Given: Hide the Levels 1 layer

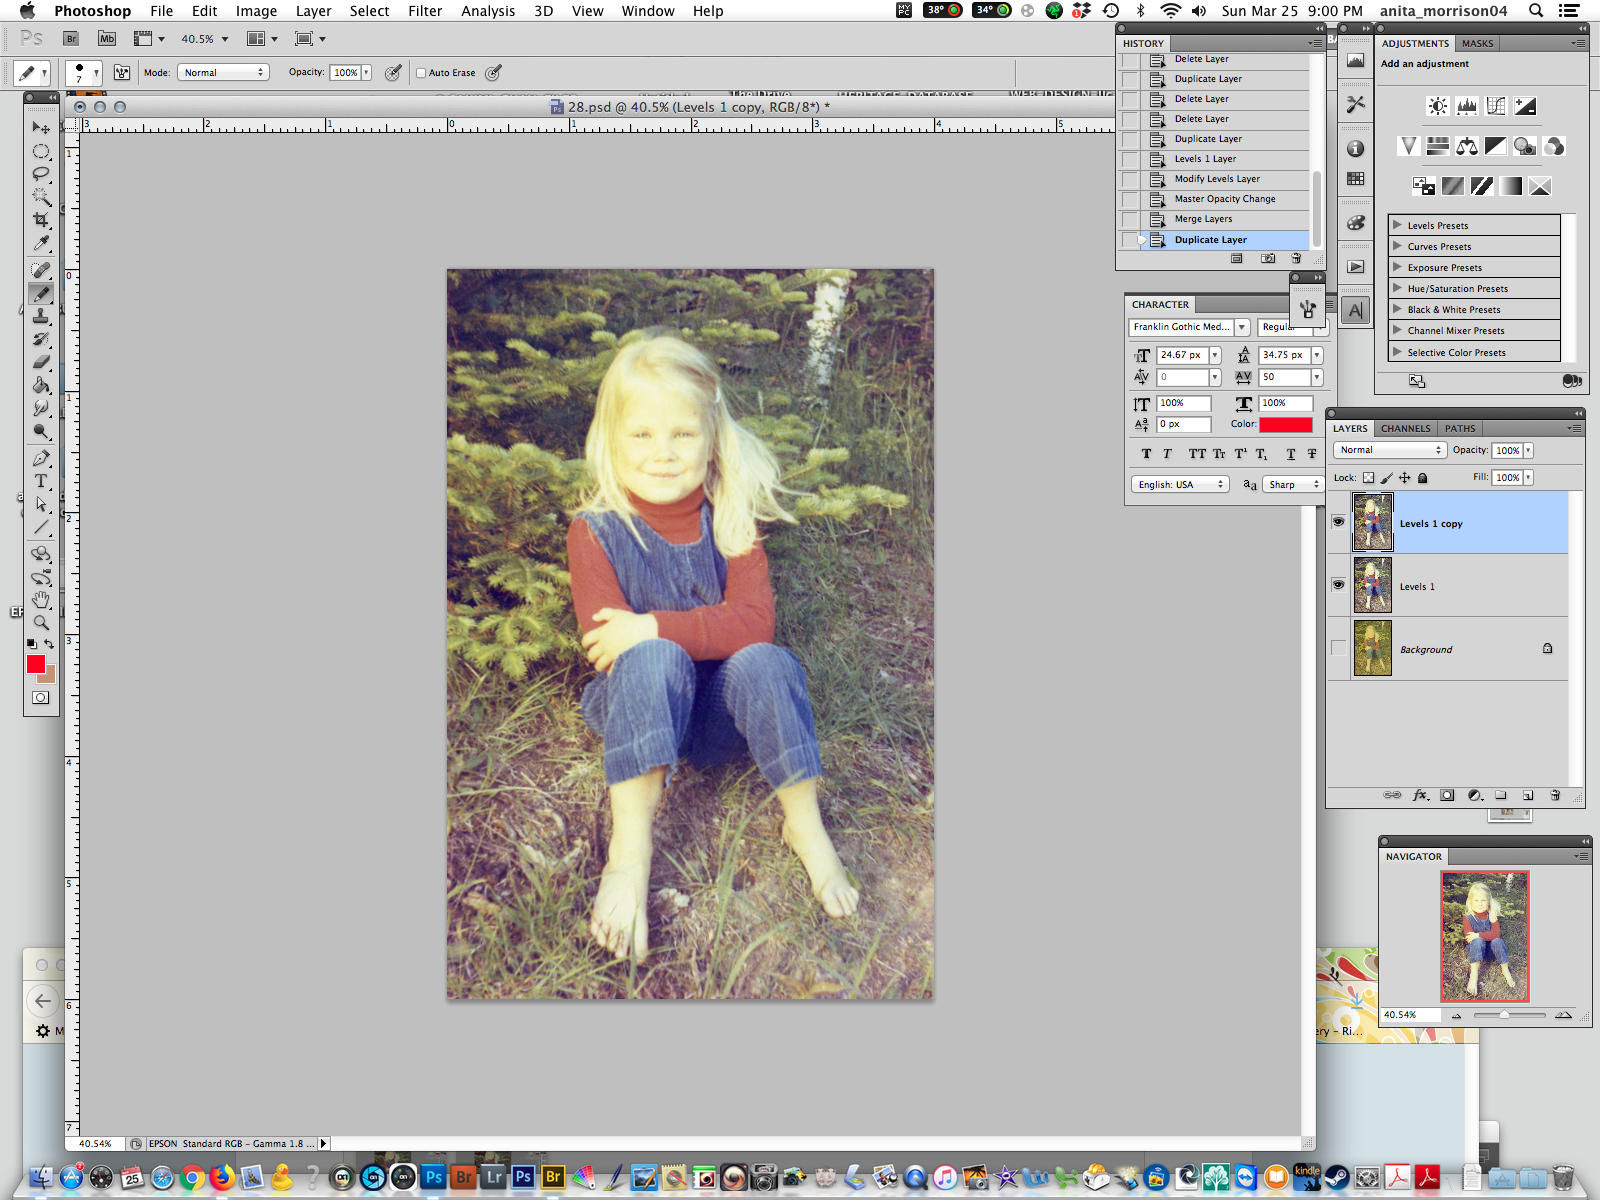Looking at the screenshot, I should (1338, 585).
